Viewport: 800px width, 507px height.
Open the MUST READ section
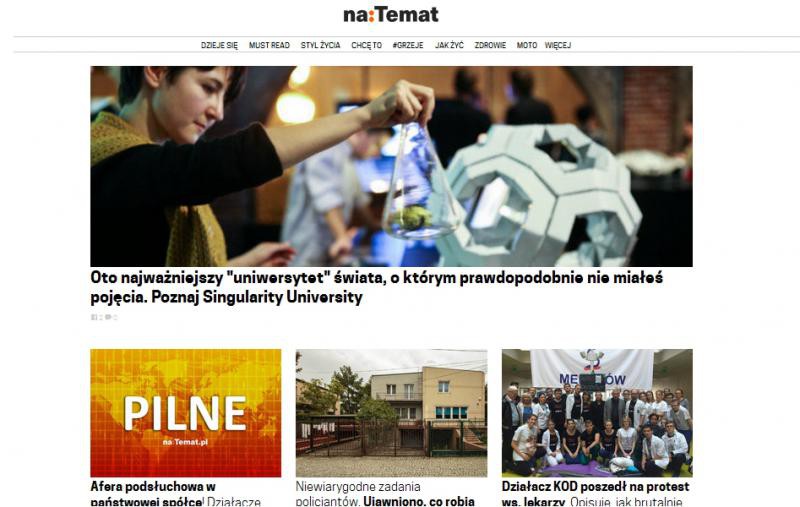point(269,45)
